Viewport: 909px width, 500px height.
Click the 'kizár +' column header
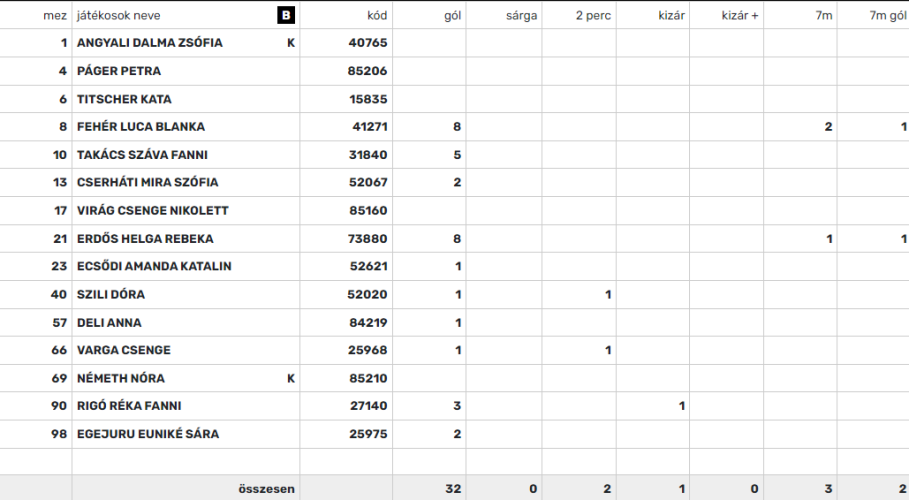click(740, 16)
